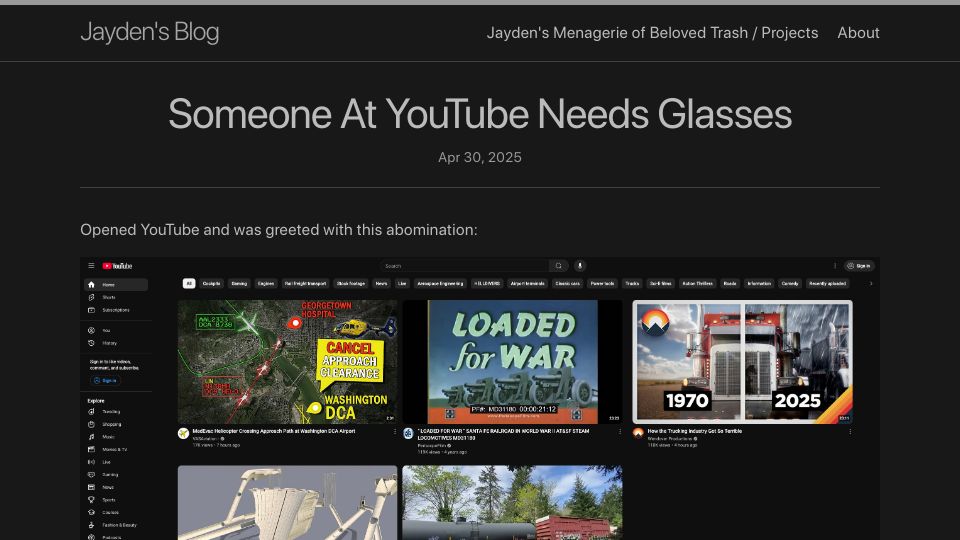
Task: Open Live in the Explore sidebar section
Action: coord(116,462)
